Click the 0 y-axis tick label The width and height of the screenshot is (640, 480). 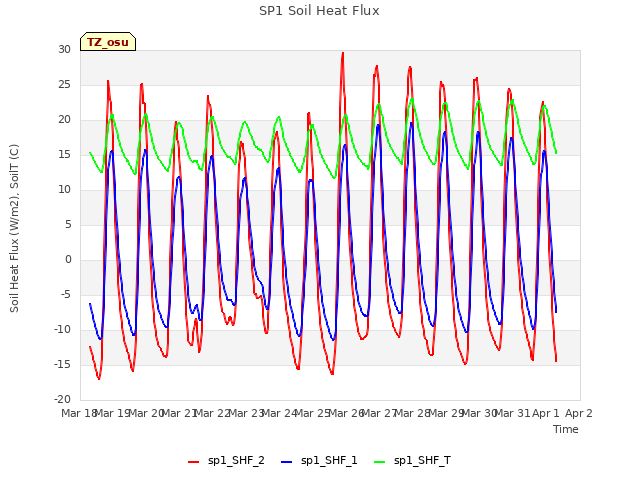68,260
